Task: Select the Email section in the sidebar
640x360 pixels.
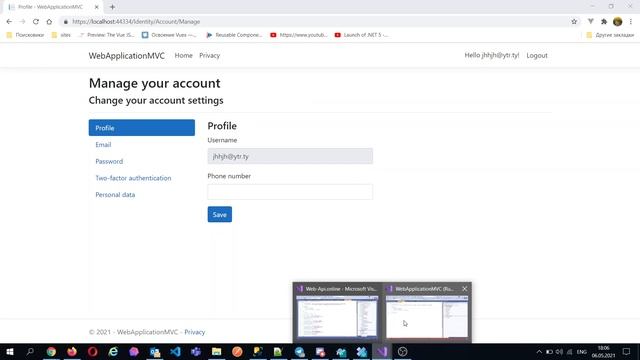Action: click(x=103, y=144)
